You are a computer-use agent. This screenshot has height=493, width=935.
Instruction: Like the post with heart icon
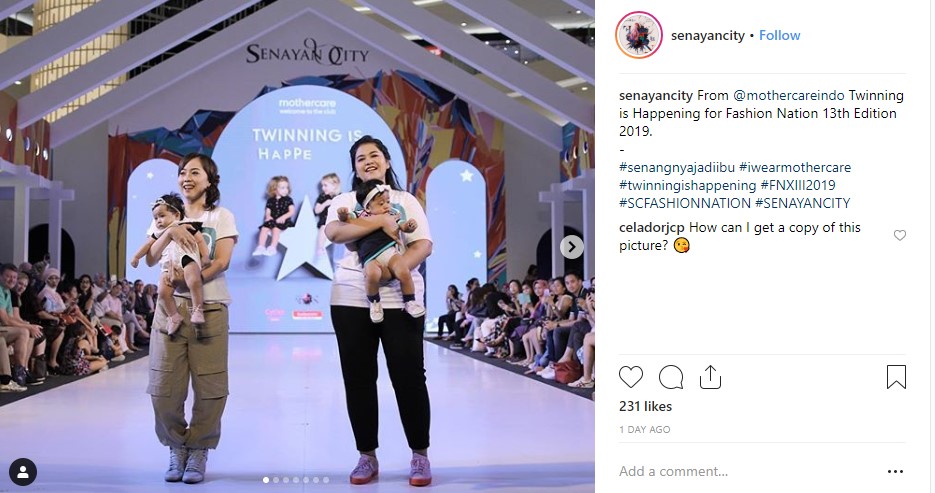(x=631, y=377)
